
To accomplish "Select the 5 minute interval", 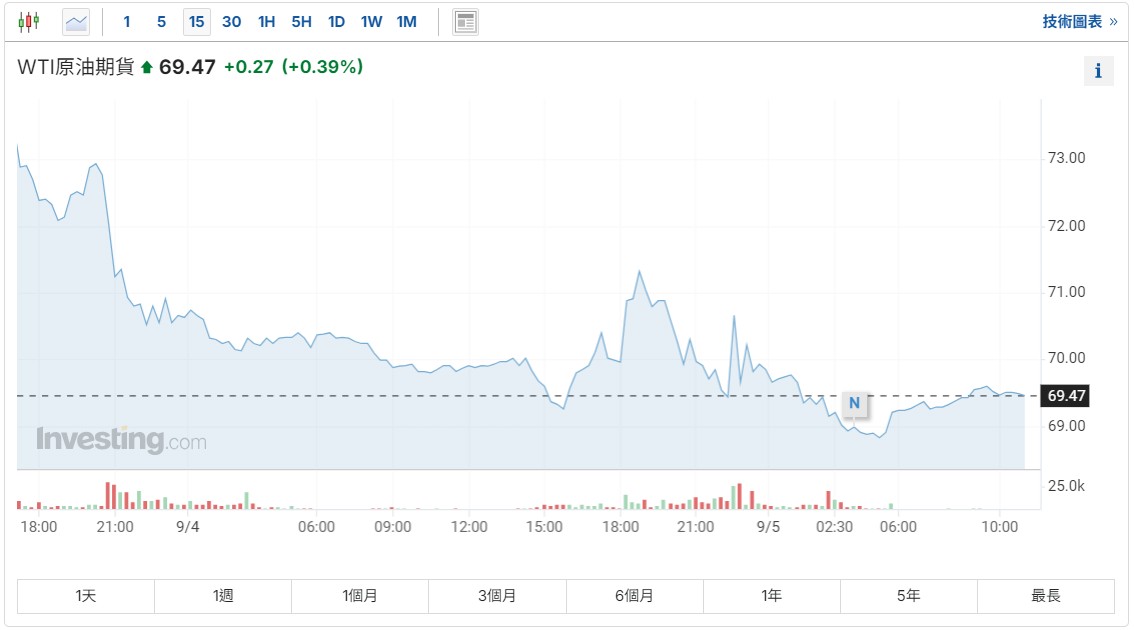I will 161,22.
